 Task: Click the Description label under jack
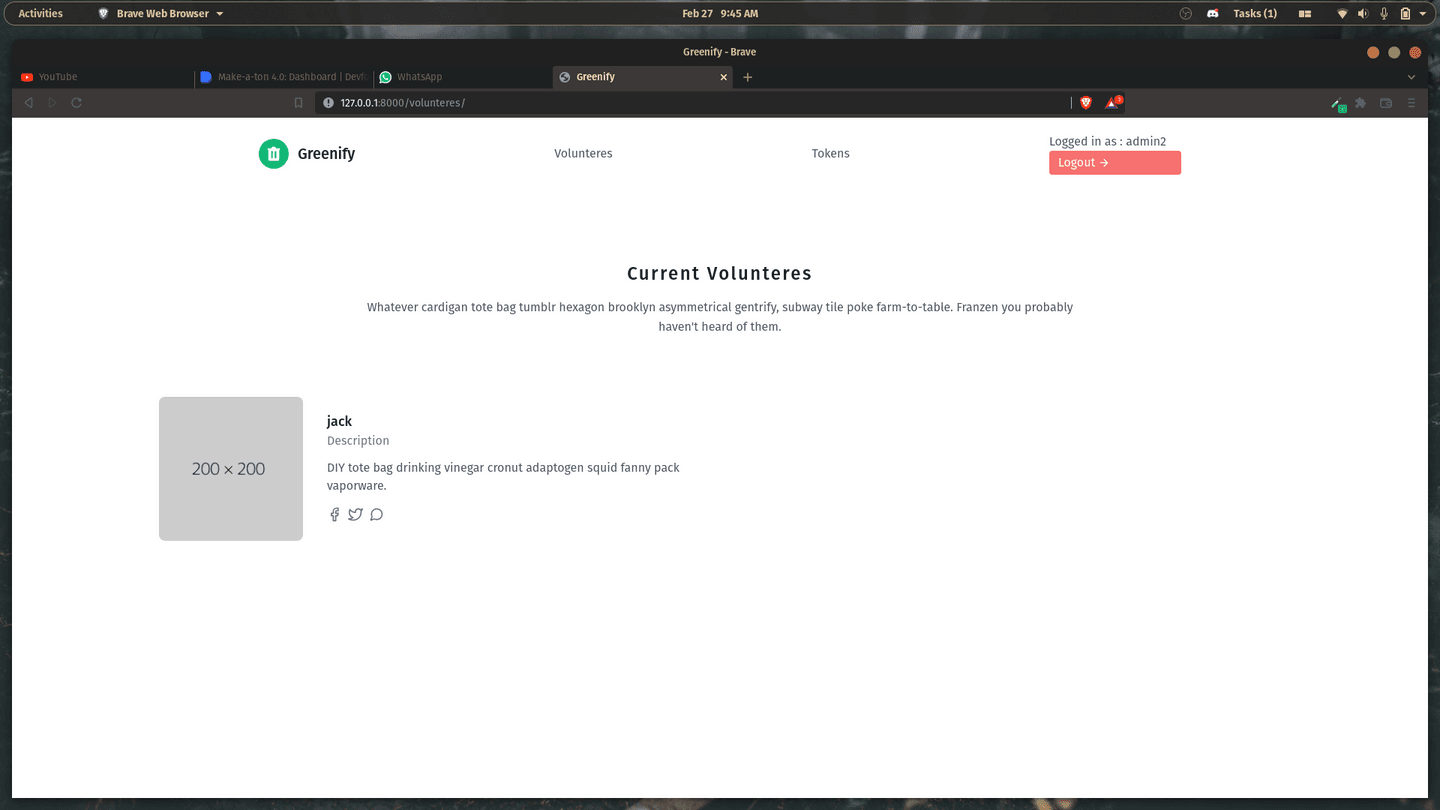358,441
